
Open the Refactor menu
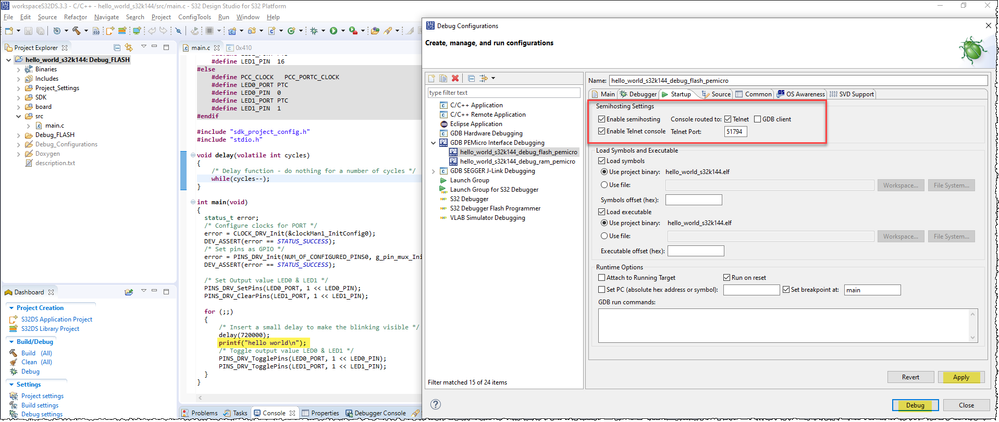(76, 17)
